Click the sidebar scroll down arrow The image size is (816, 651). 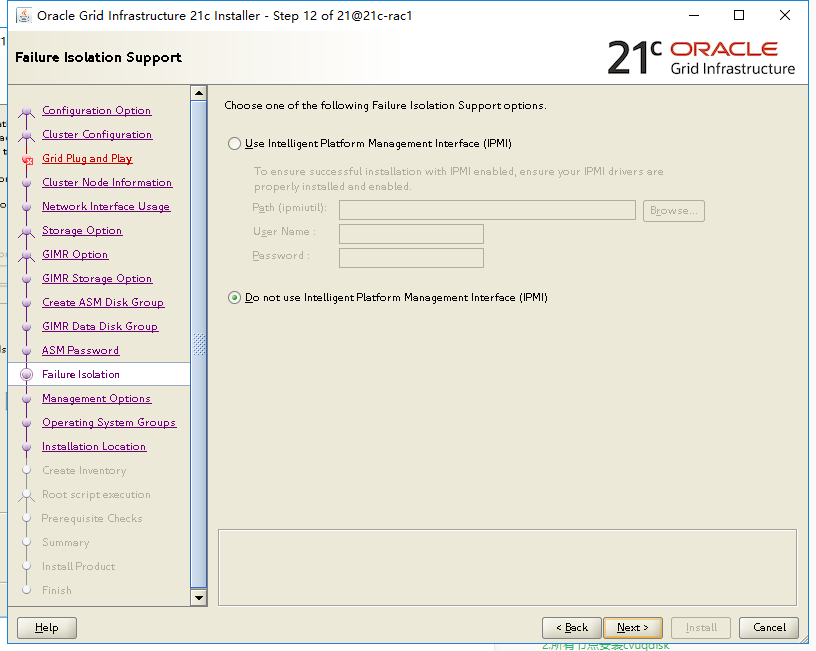tap(199, 597)
